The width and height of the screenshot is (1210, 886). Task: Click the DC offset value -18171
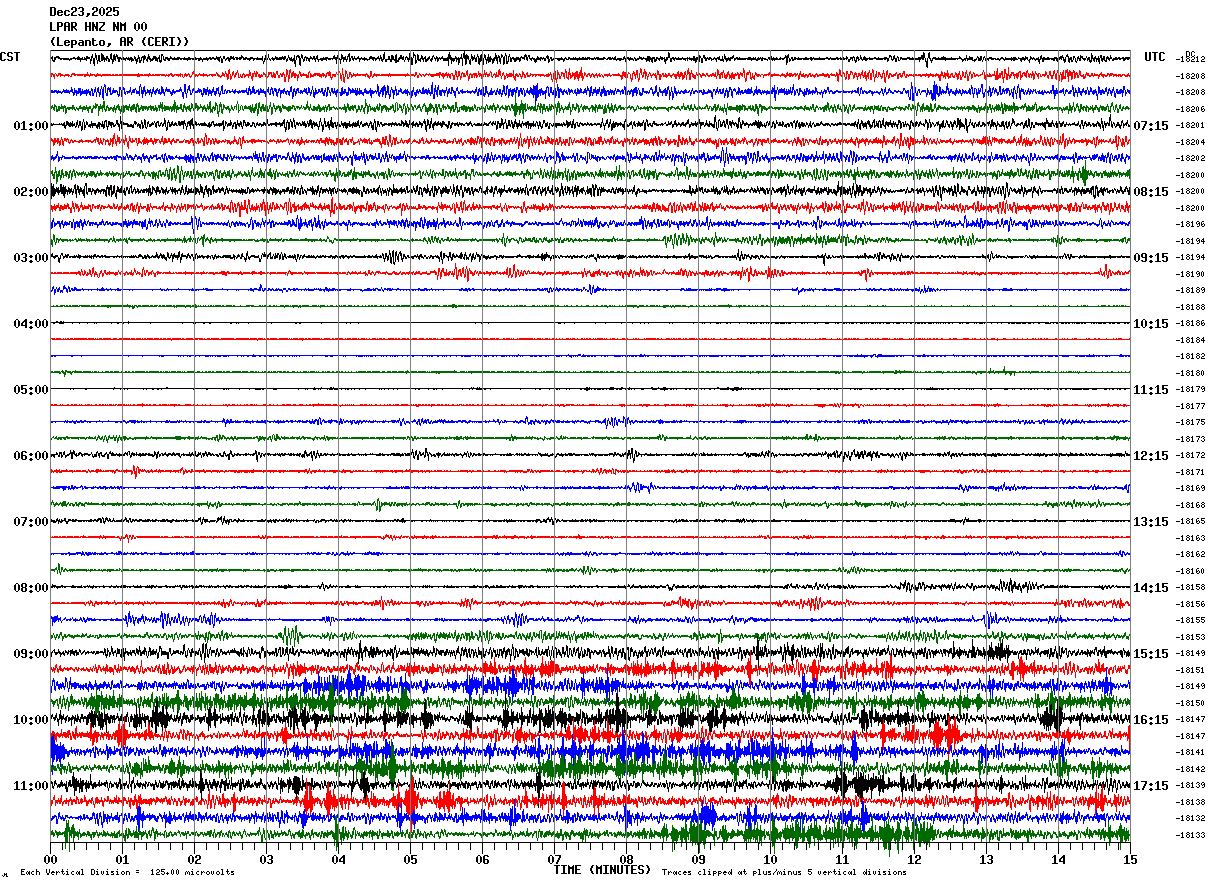[x=1191, y=472]
